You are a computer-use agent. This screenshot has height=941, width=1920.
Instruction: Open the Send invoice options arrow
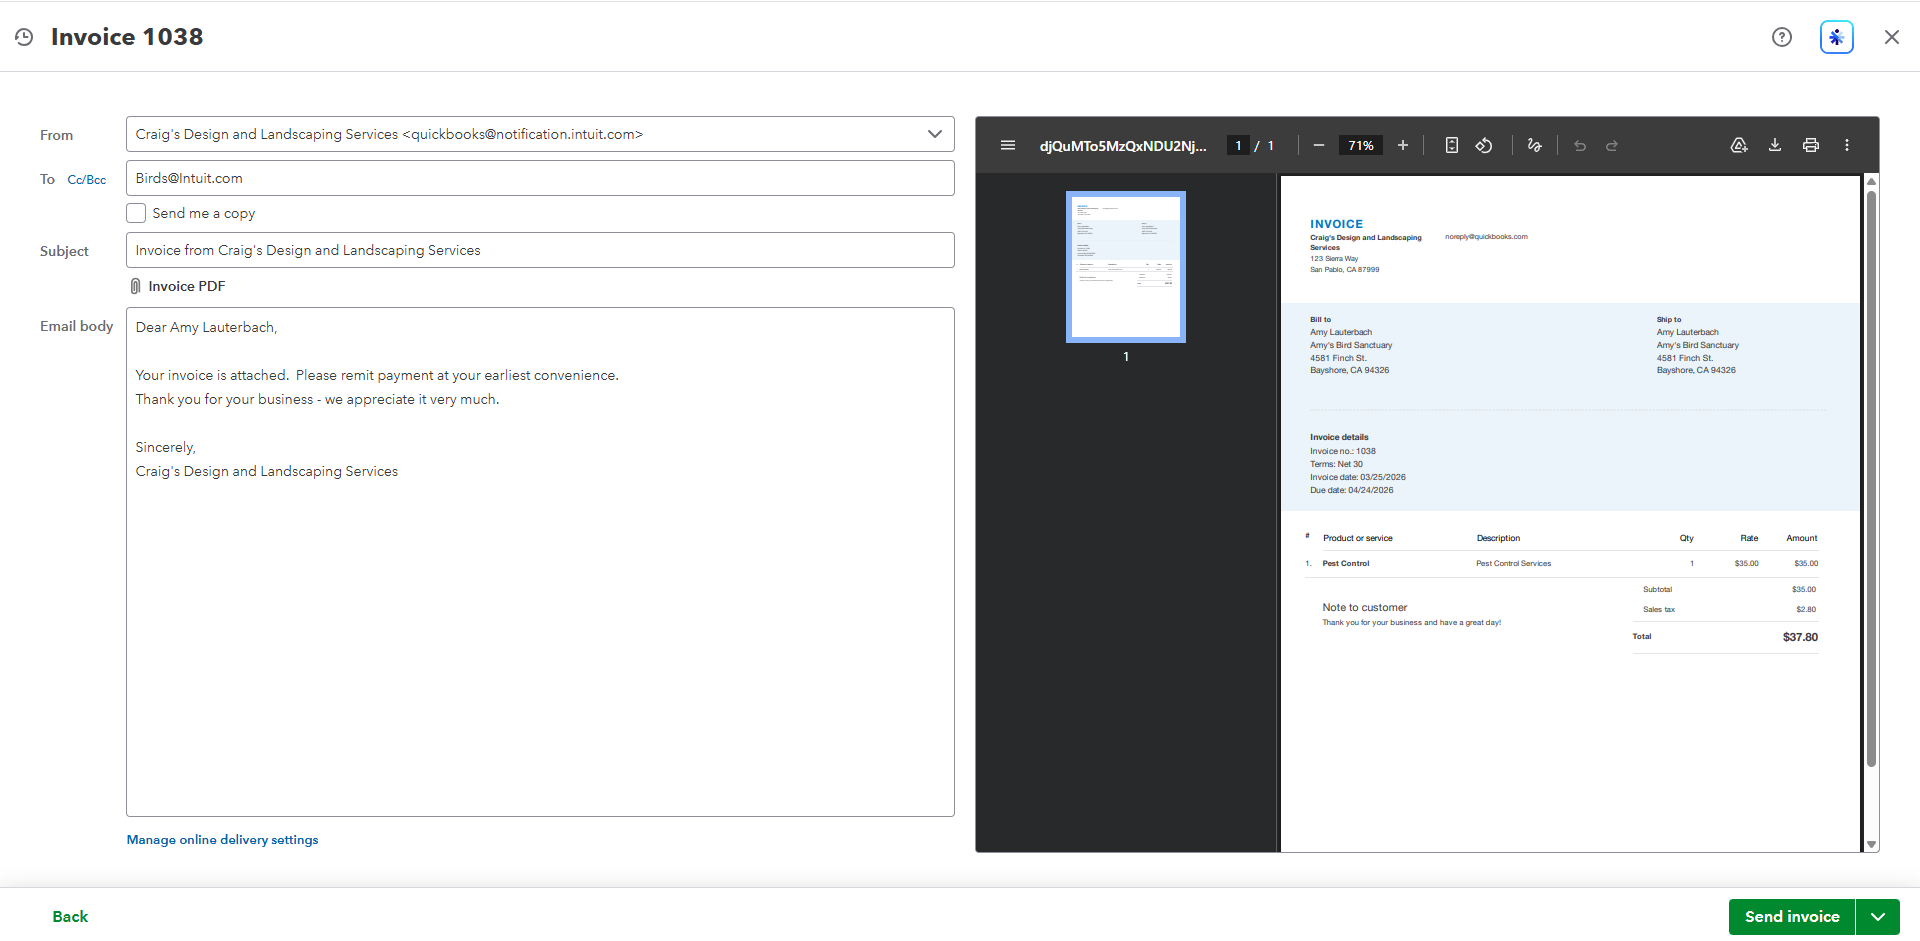click(x=1878, y=917)
